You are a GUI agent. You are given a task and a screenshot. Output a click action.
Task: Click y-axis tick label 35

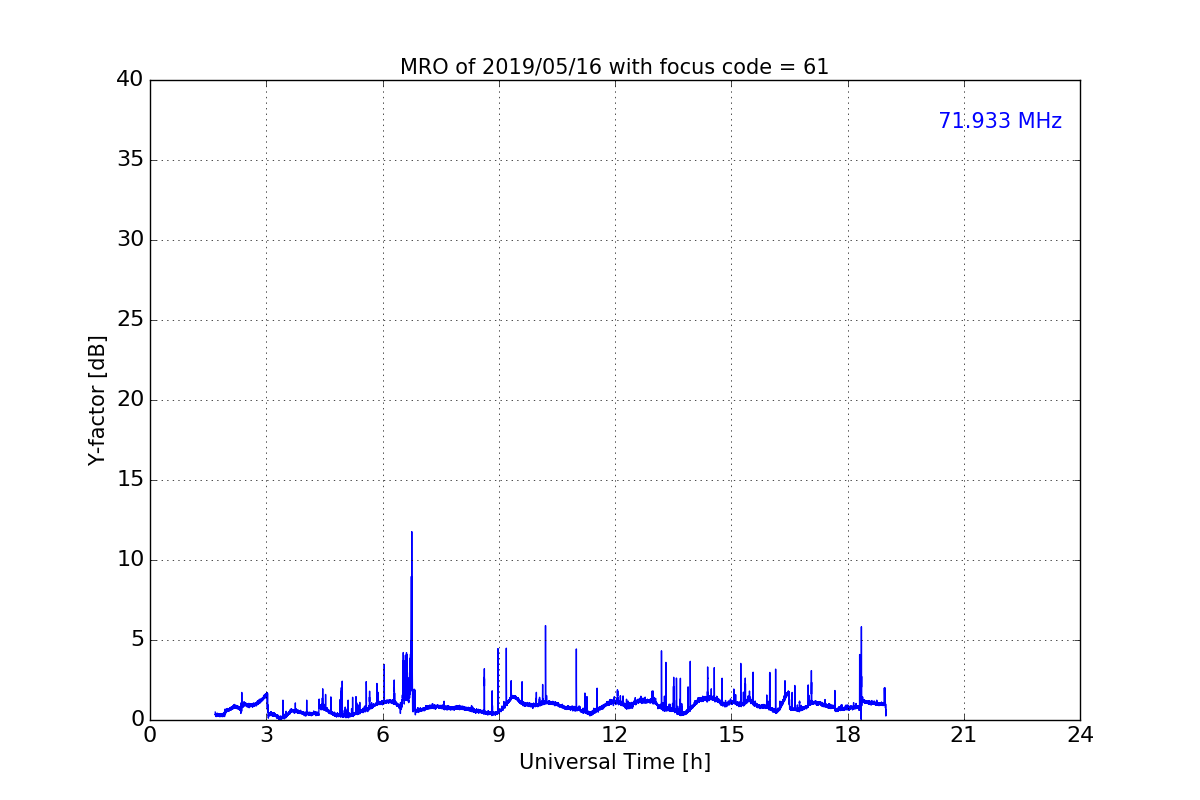coord(129,160)
